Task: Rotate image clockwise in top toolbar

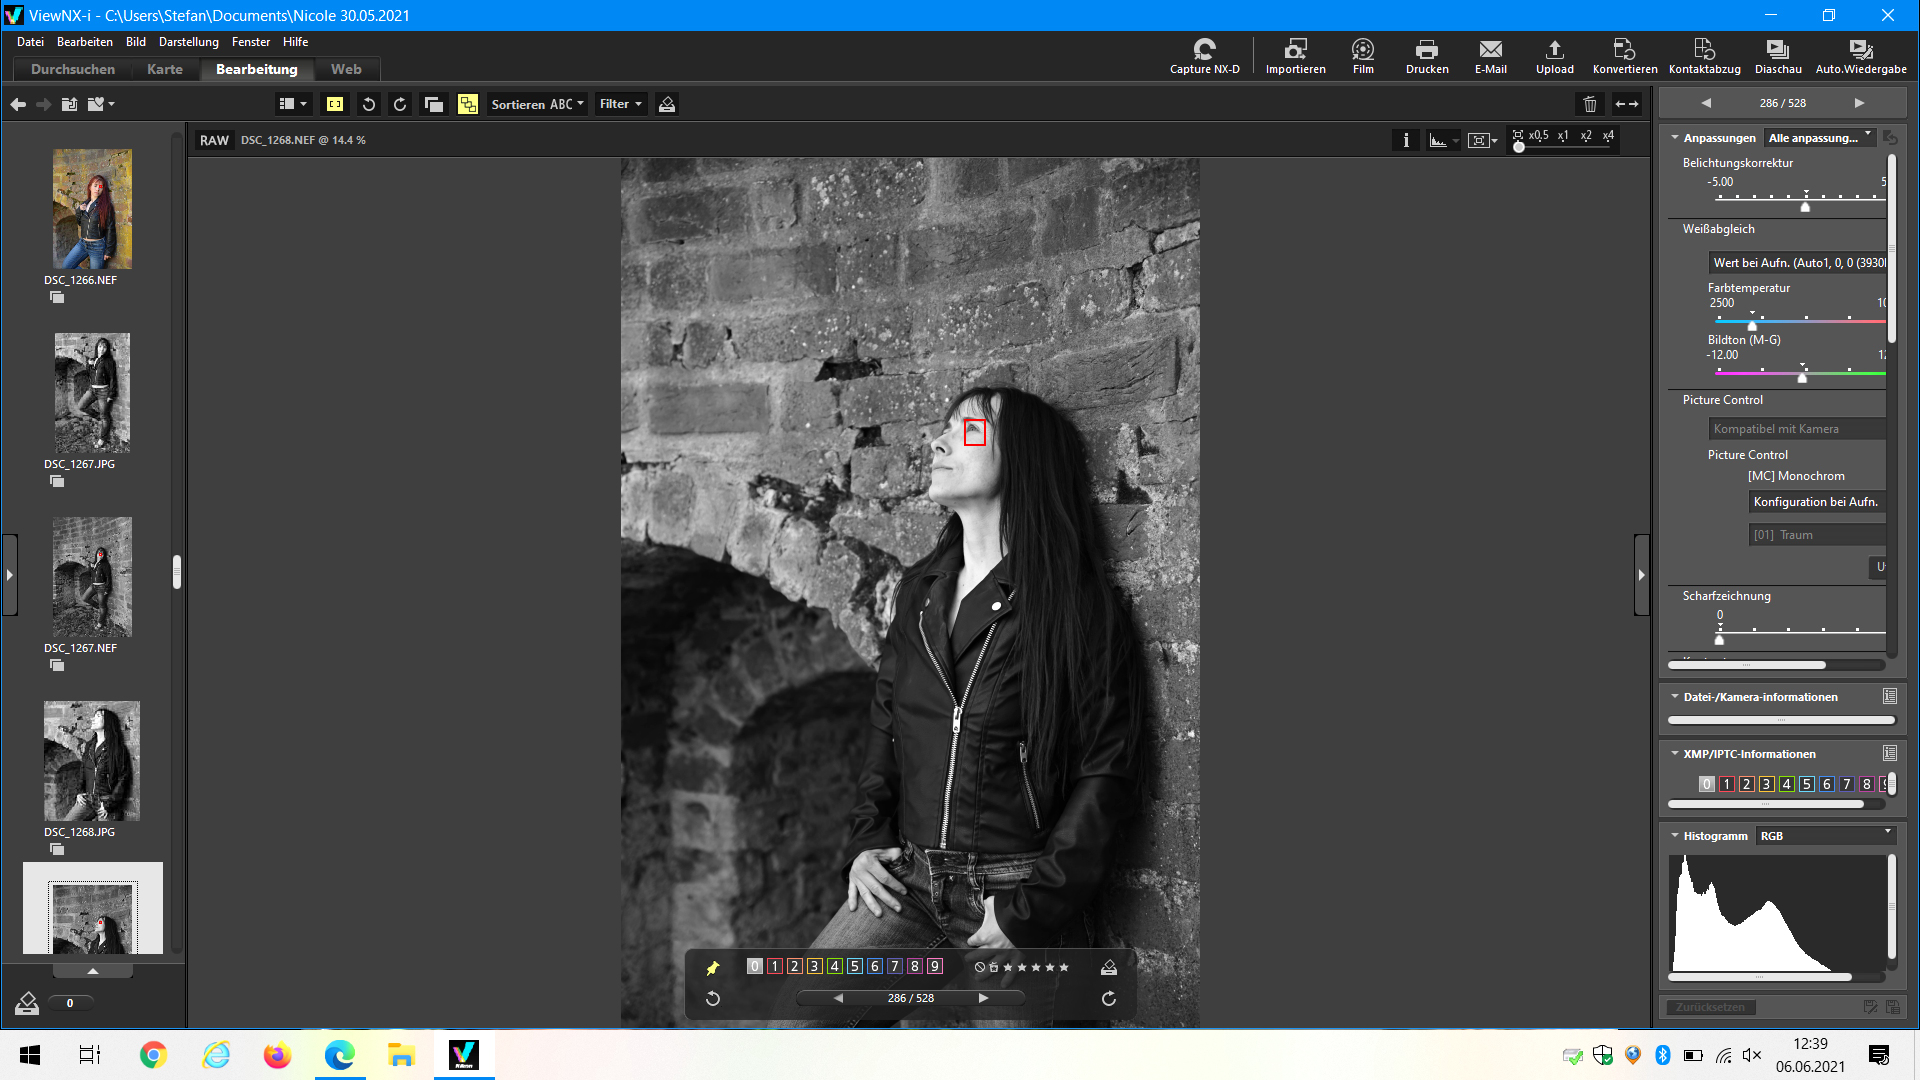Action: click(x=400, y=104)
